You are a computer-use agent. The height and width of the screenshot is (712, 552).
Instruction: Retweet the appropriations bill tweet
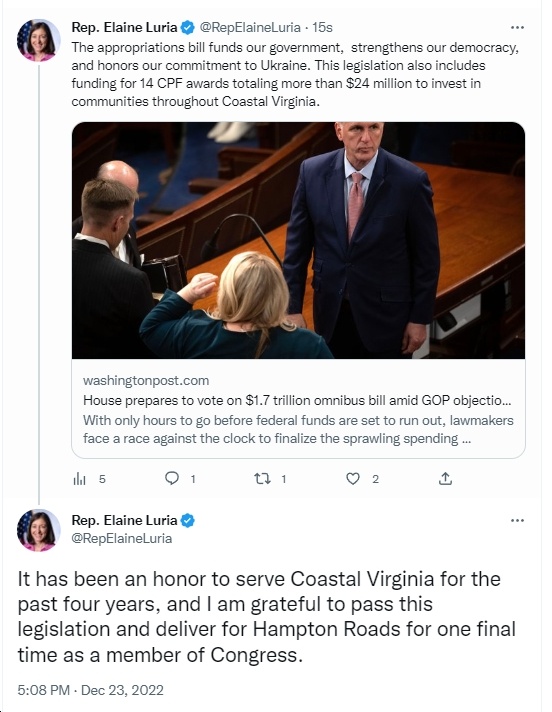[x=262, y=478]
